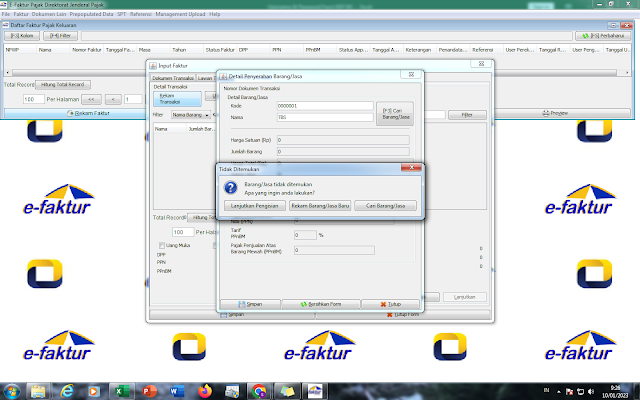Viewport: 640px width, 400px height.
Task: Click the horizontal scrollbar of the faktur table
Action: [x=314, y=73]
